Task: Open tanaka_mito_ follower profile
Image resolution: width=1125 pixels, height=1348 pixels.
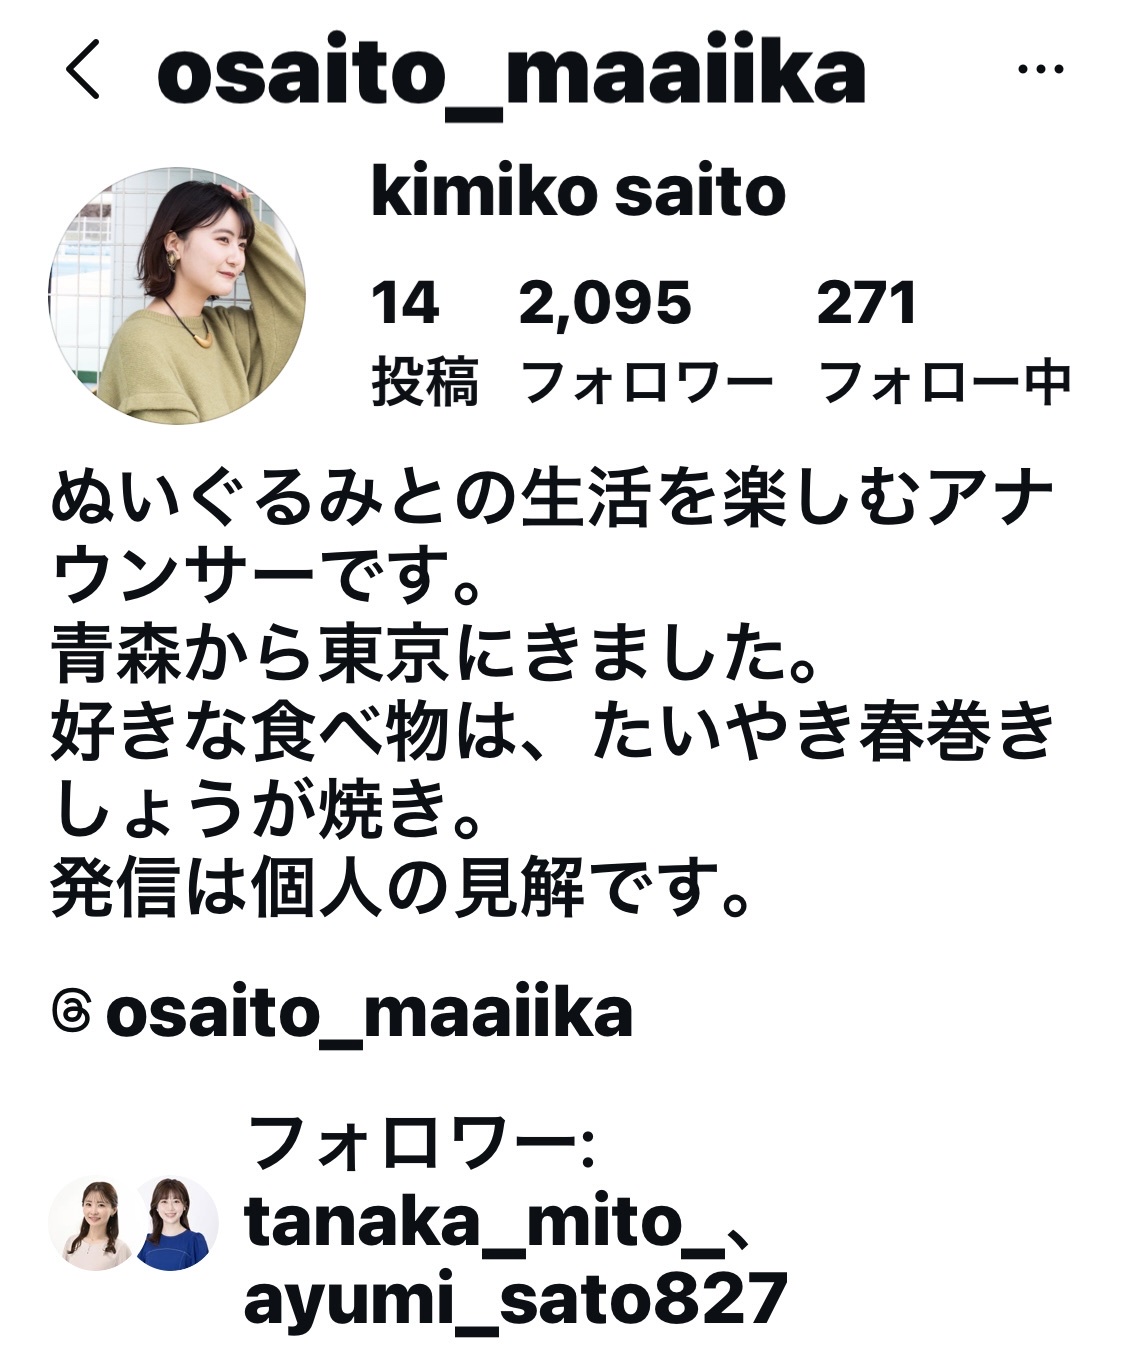Action: coord(483,1222)
